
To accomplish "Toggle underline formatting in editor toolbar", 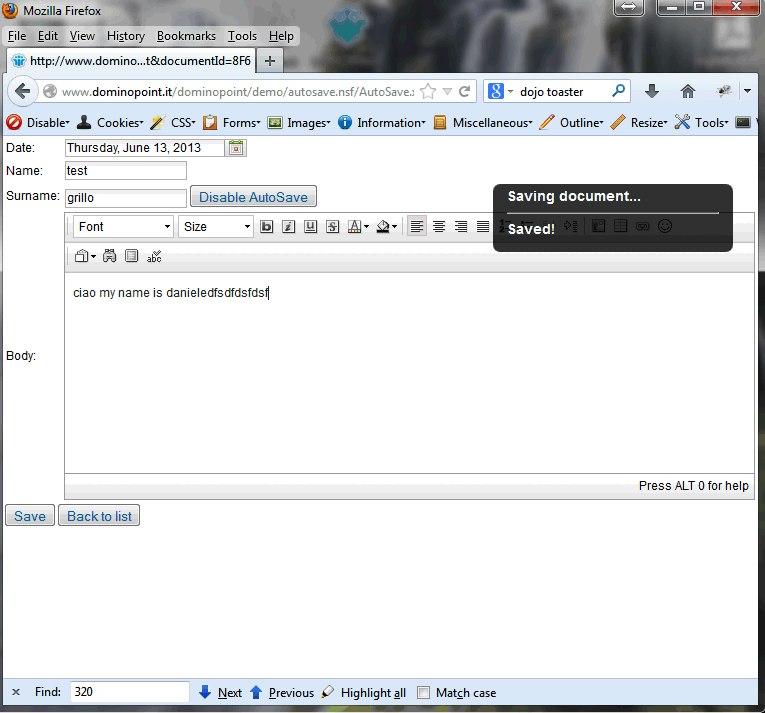I will [310, 226].
